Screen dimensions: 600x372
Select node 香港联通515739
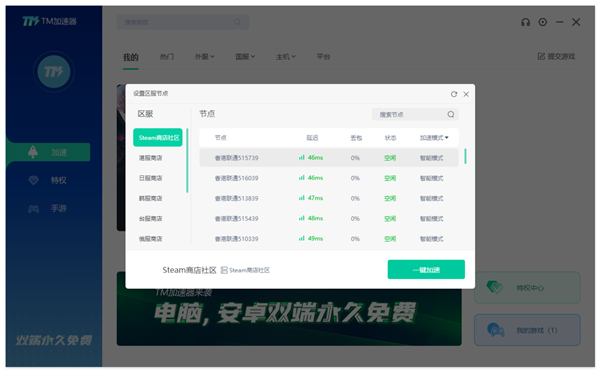[x=329, y=158]
